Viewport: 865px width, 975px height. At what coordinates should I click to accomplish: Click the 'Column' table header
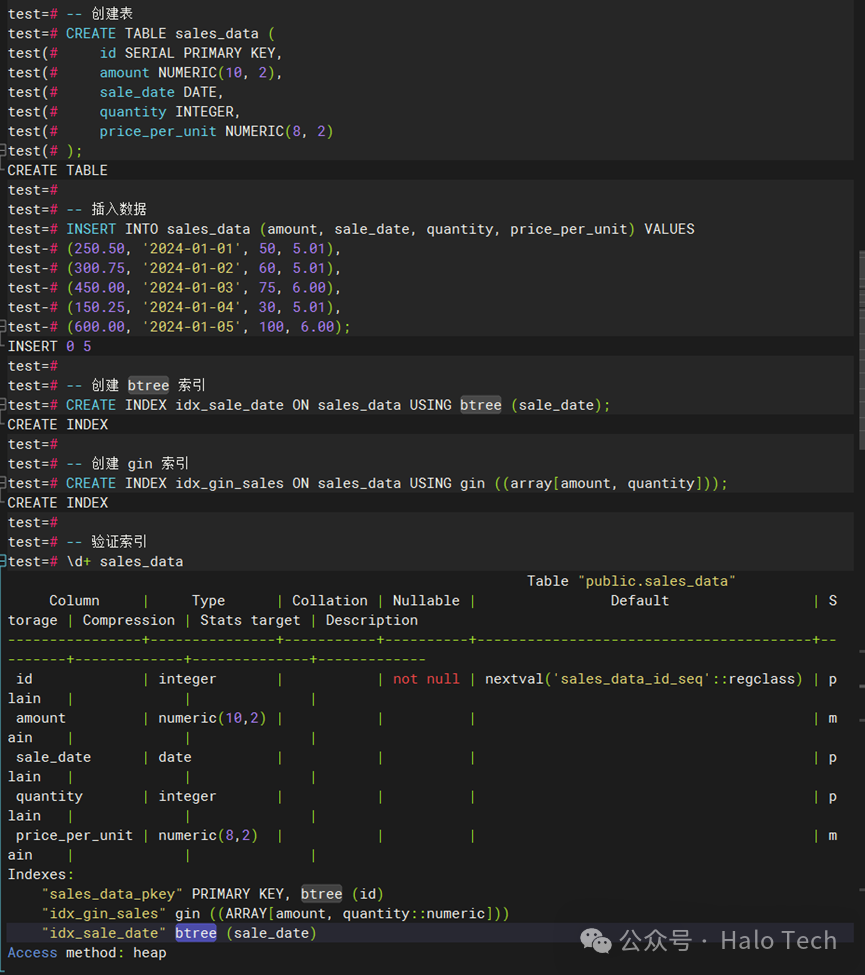(x=74, y=601)
